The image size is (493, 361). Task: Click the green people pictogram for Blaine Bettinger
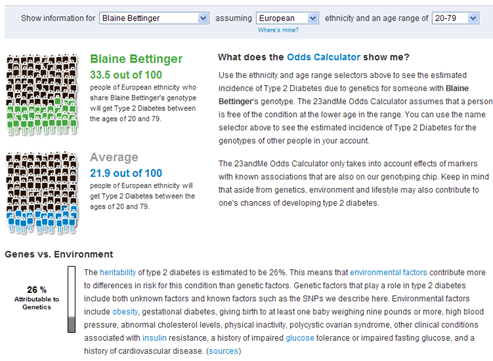pos(42,94)
